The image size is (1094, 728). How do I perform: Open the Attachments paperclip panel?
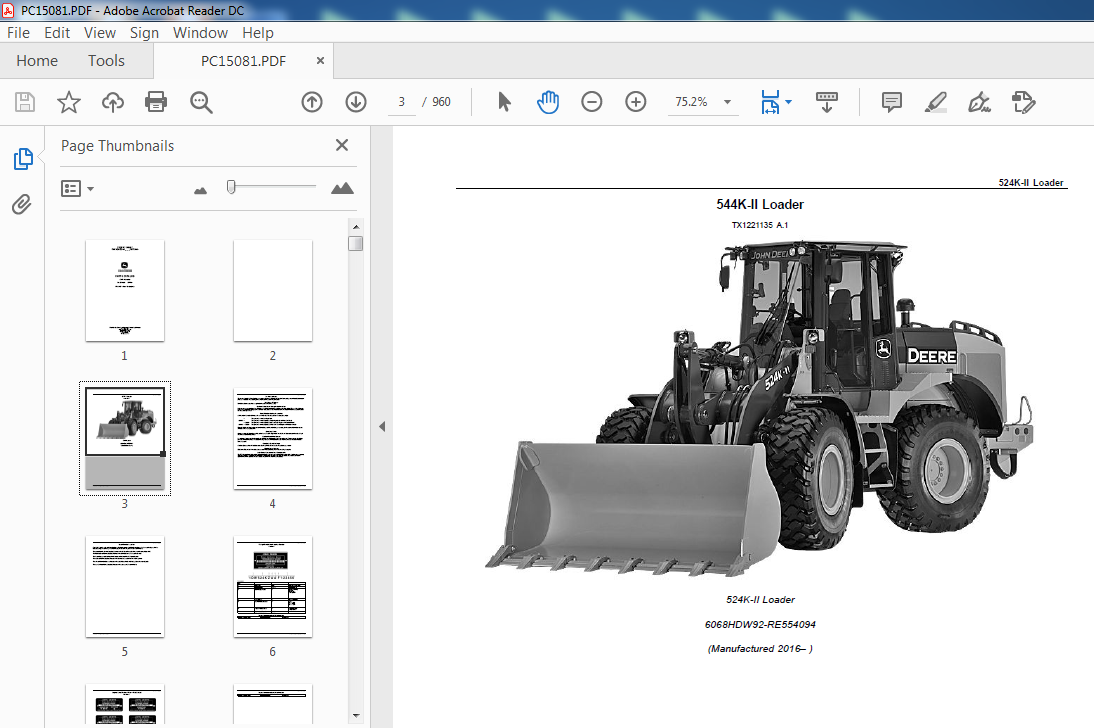(x=22, y=205)
